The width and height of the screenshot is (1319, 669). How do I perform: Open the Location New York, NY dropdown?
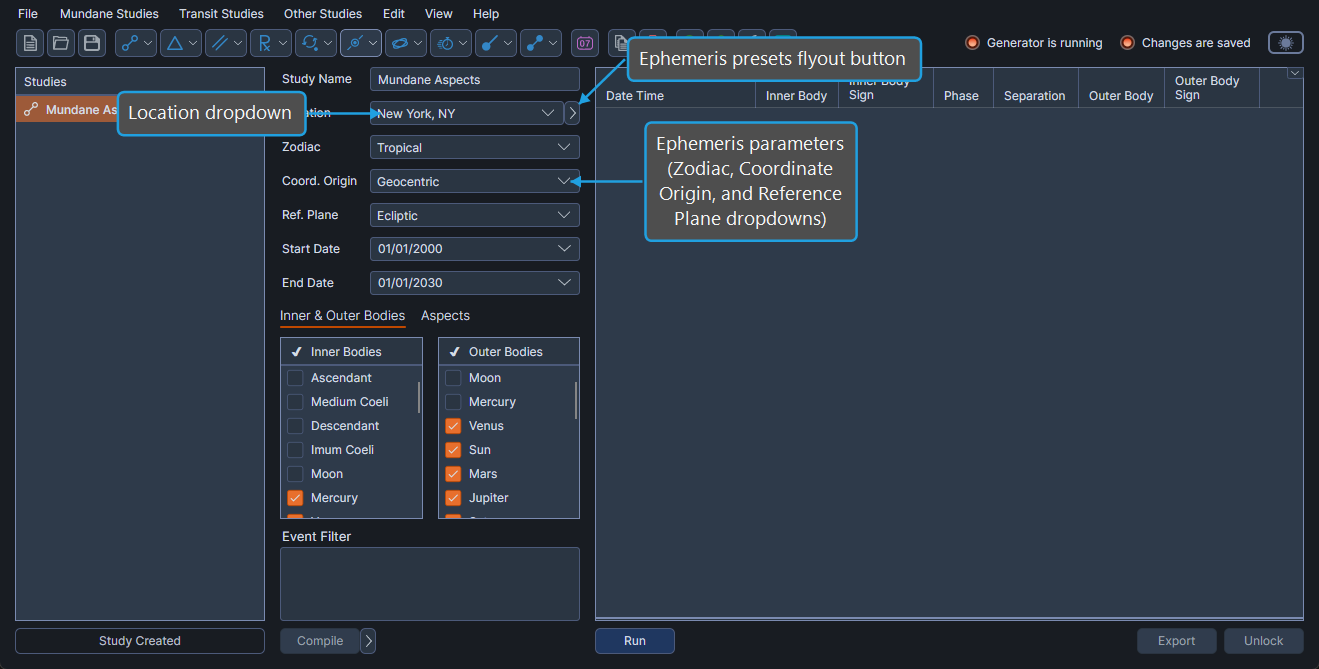point(466,113)
